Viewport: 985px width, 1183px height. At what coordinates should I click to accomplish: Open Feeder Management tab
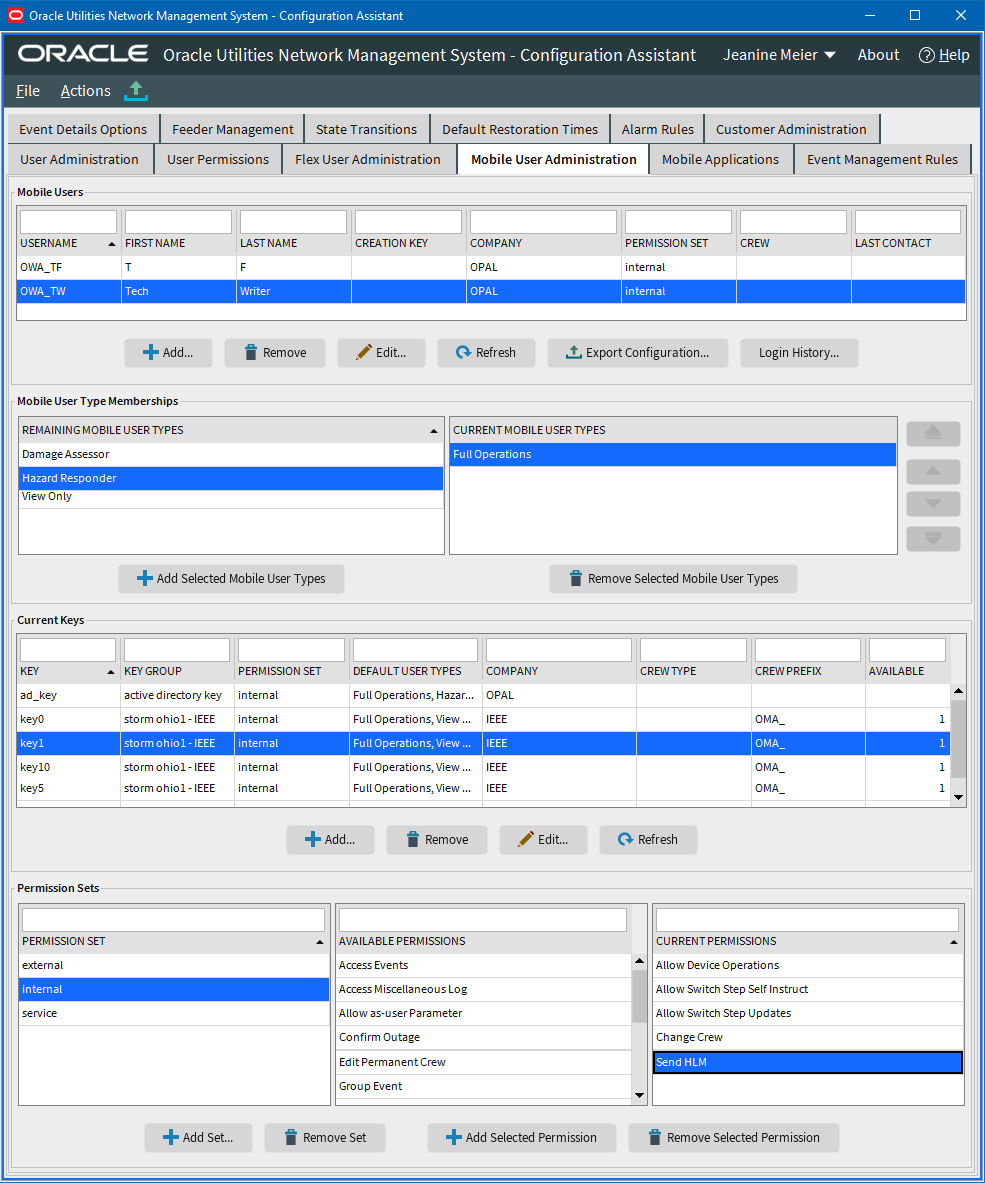pyautogui.click(x=232, y=129)
